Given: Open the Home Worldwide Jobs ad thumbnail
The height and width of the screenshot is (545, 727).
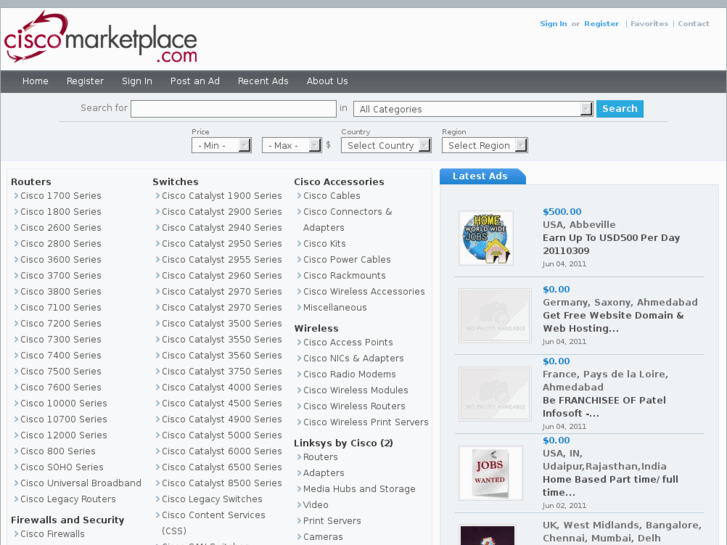Looking at the screenshot, I should (x=486, y=238).
